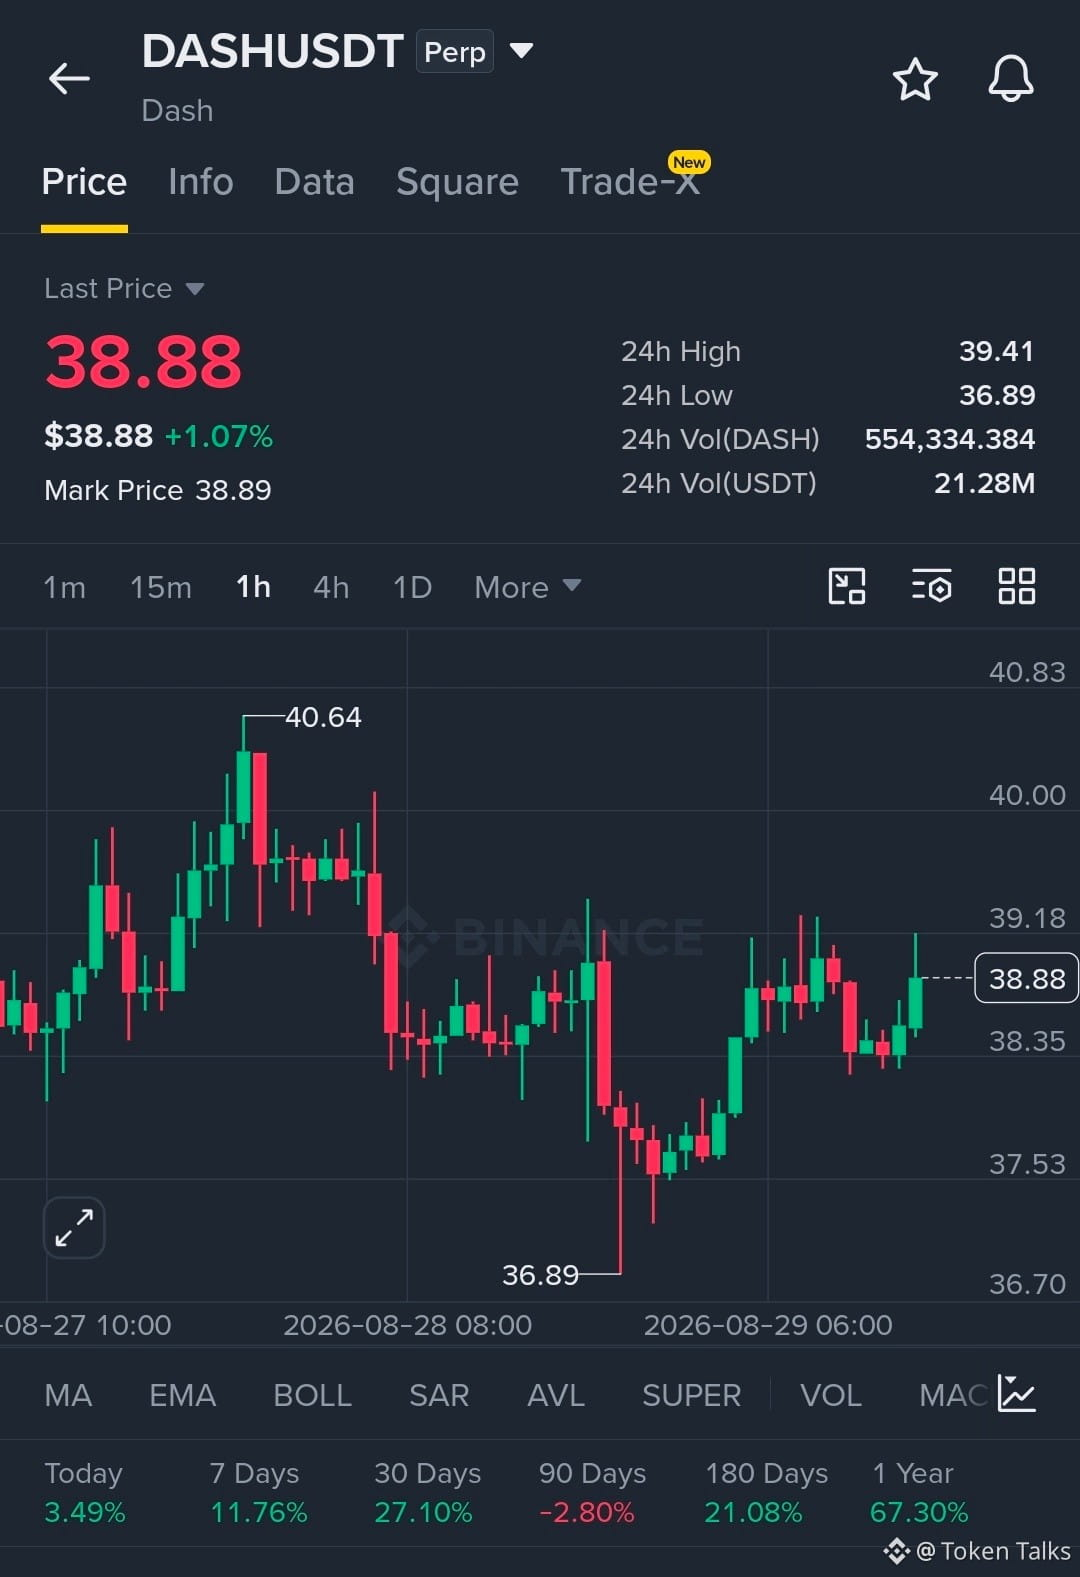Toggle the MAC indicator
The height and width of the screenshot is (1577, 1080).
tap(953, 1395)
